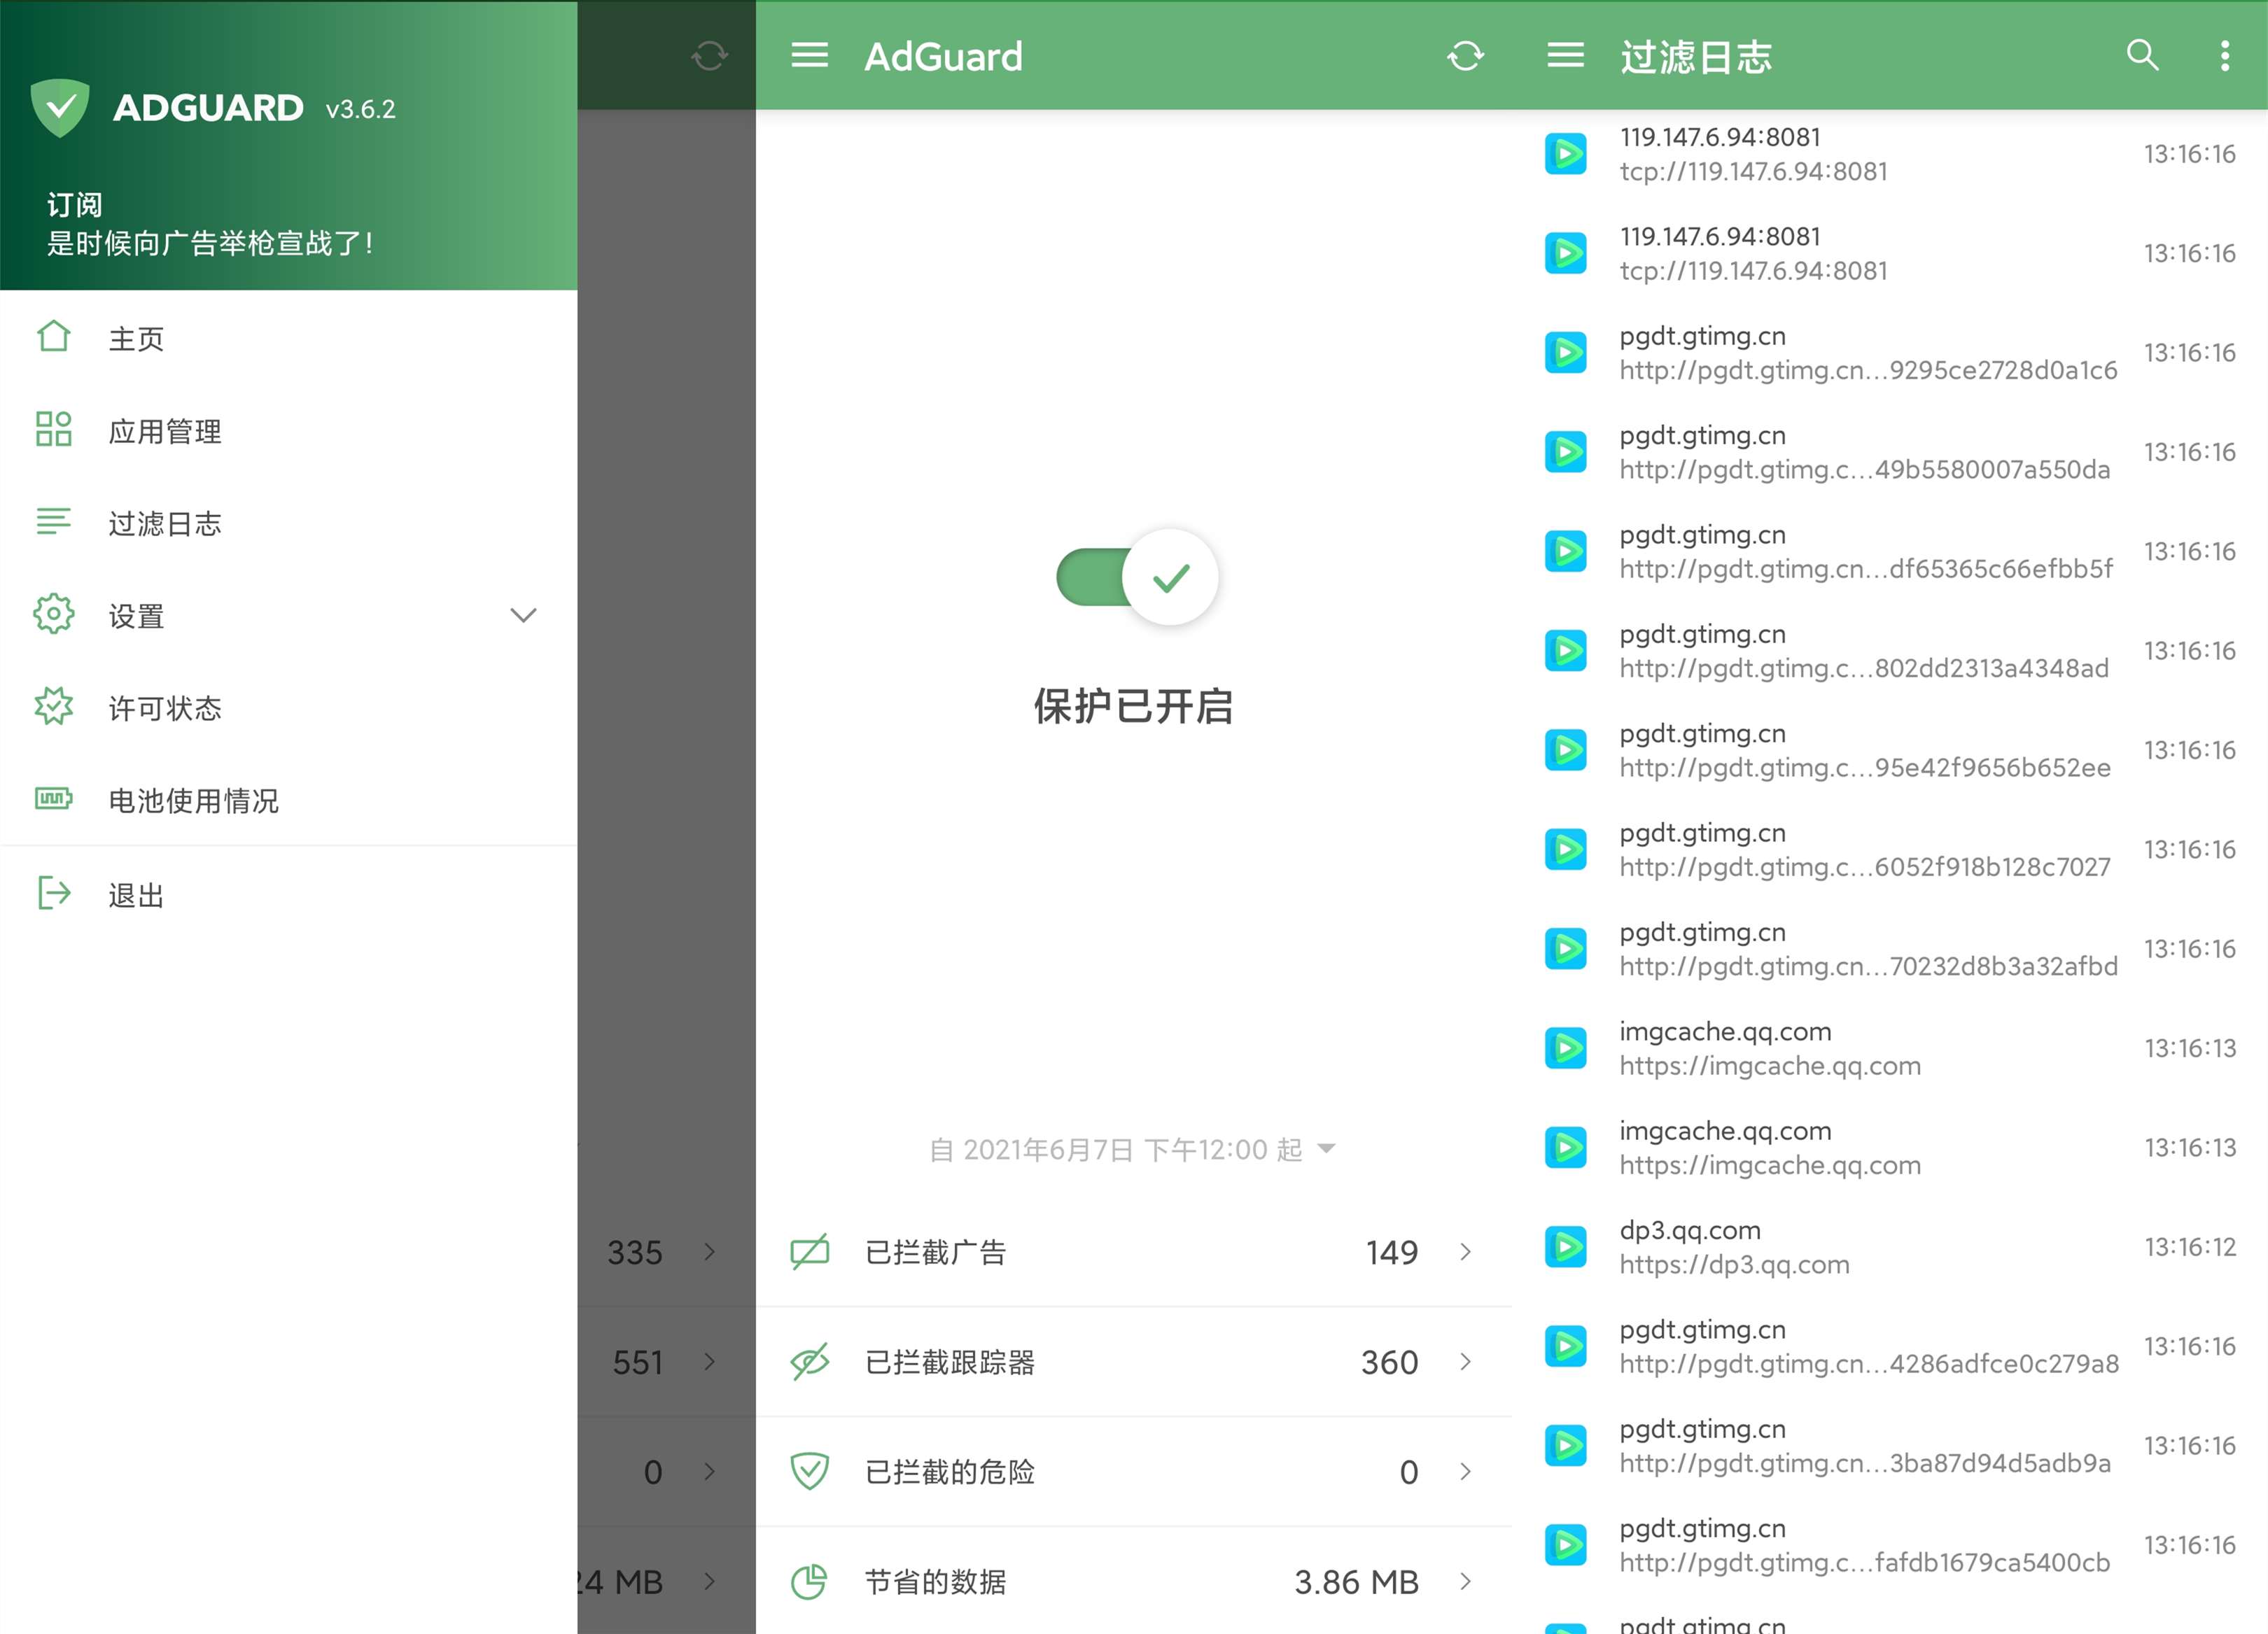This screenshot has width=2268, height=1634.
Task: Open 电池使用情况 in the side drawer
Action: click(x=288, y=800)
